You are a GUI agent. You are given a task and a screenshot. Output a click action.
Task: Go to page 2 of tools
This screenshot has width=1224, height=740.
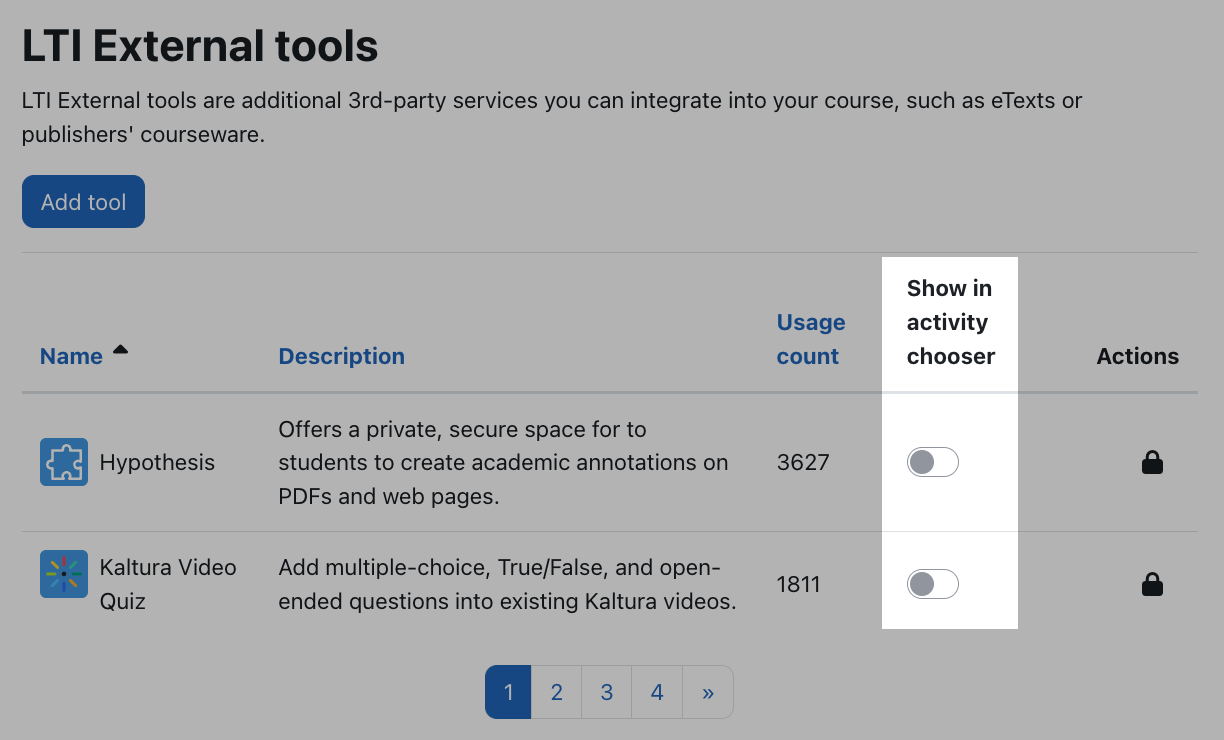(x=557, y=692)
